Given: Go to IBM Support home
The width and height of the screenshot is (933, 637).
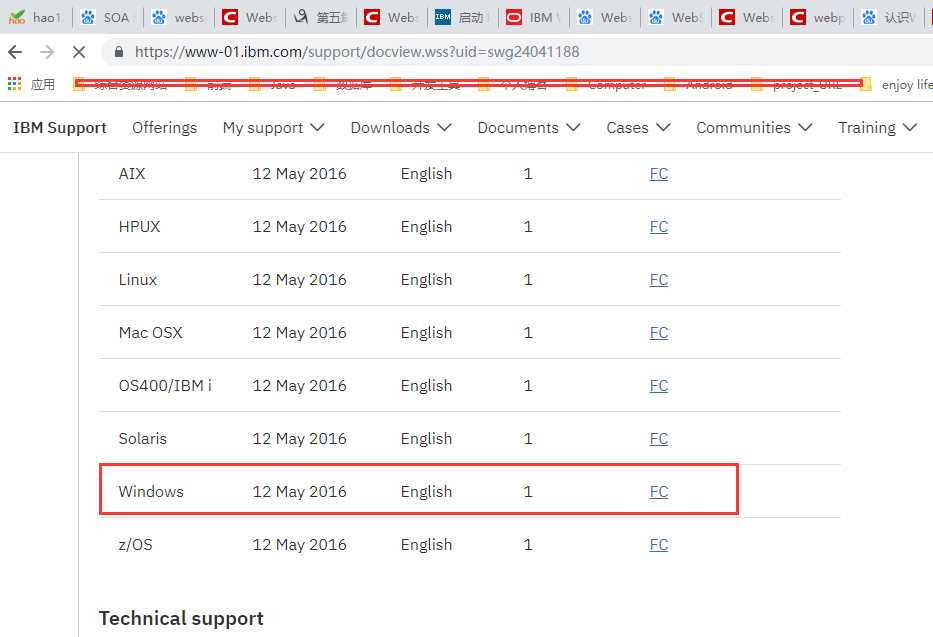Looking at the screenshot, I should click(x=60, y=128).
